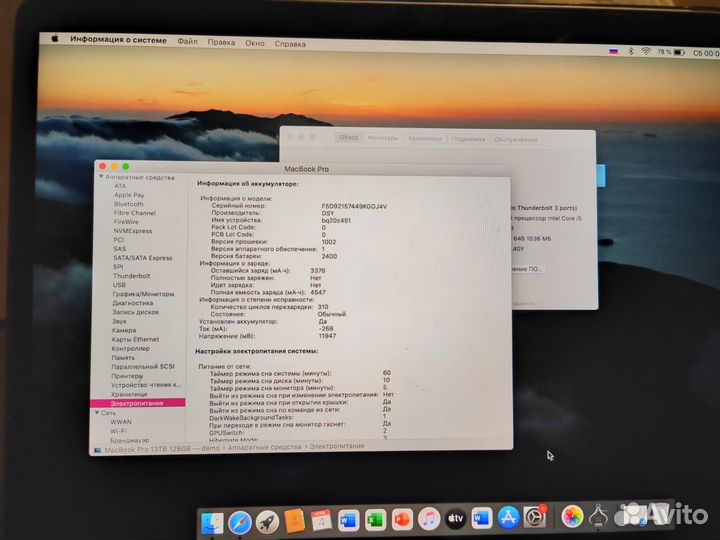Open the Правка menu
The width and height of the screenshot is (720, 540).
221,42
